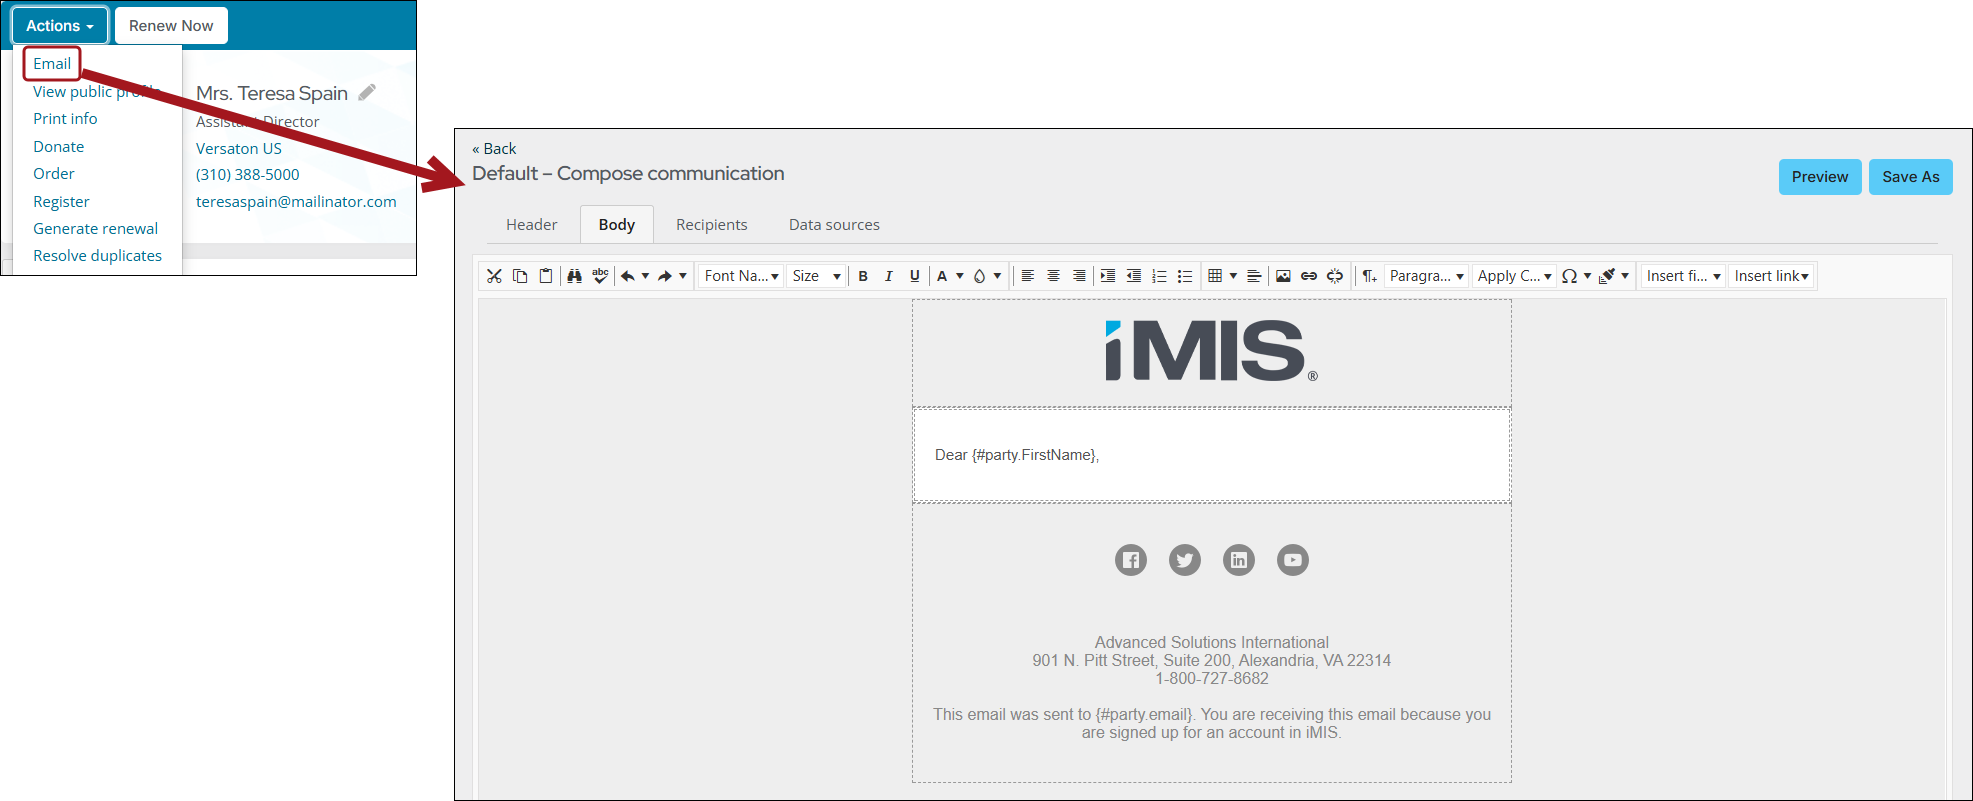Expand the undo history dropdown arrow
The image size is (1973, 801).
point(645,276)
